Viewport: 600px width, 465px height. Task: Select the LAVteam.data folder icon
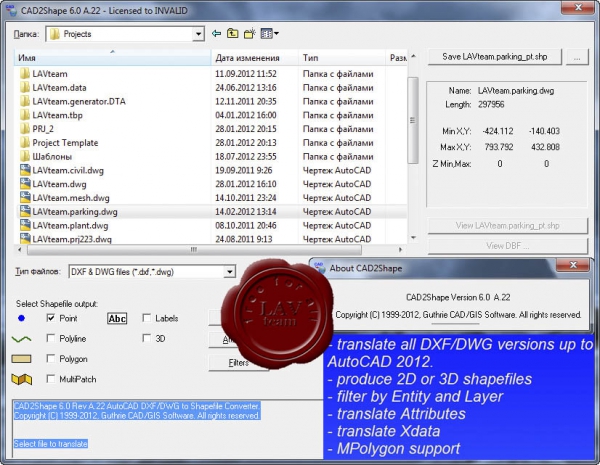point(24,88)
